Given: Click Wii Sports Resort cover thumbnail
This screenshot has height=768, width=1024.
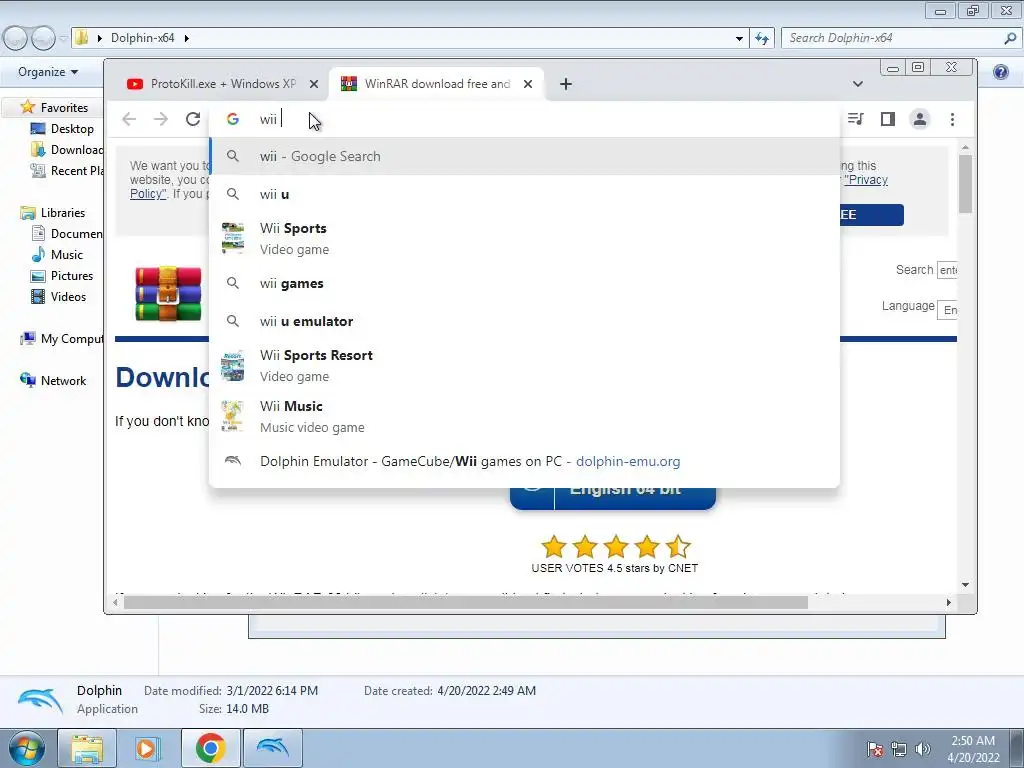Looking at the screenshot, I should [232, 366].
